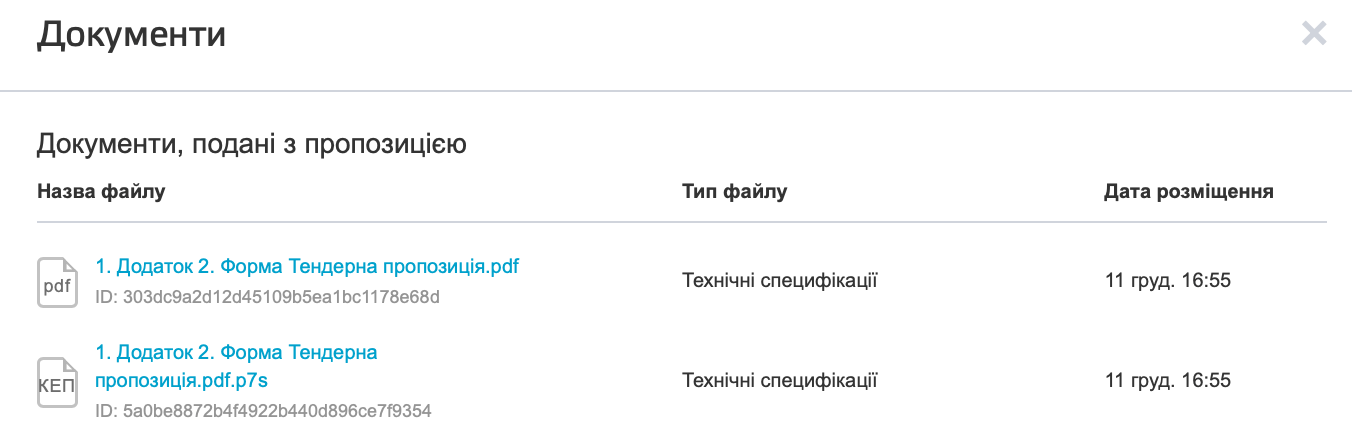Open the 'пропозиція.pdf.p7s' signature file link
The image size is (1352, 440).
click(x=181, y=381)
